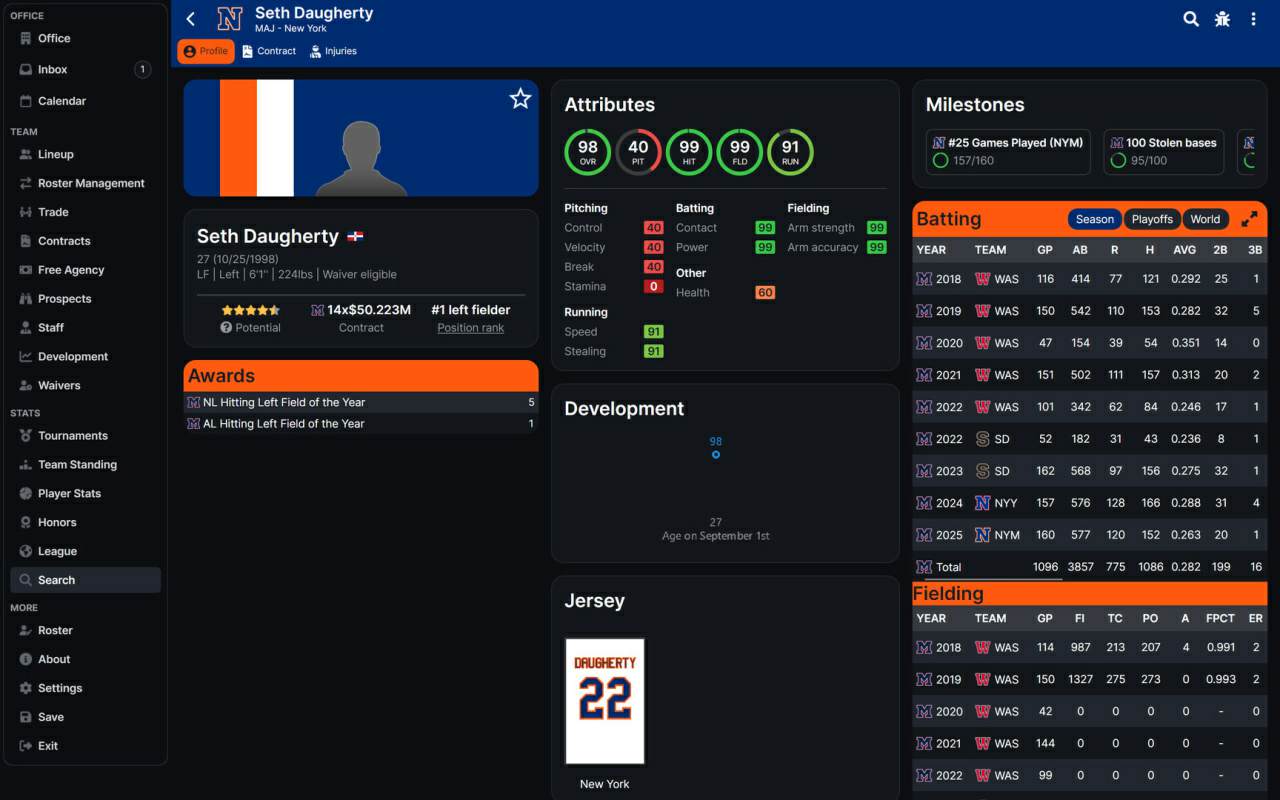
Task: Select the Season batting stats filter
Action: [1094, 219]
